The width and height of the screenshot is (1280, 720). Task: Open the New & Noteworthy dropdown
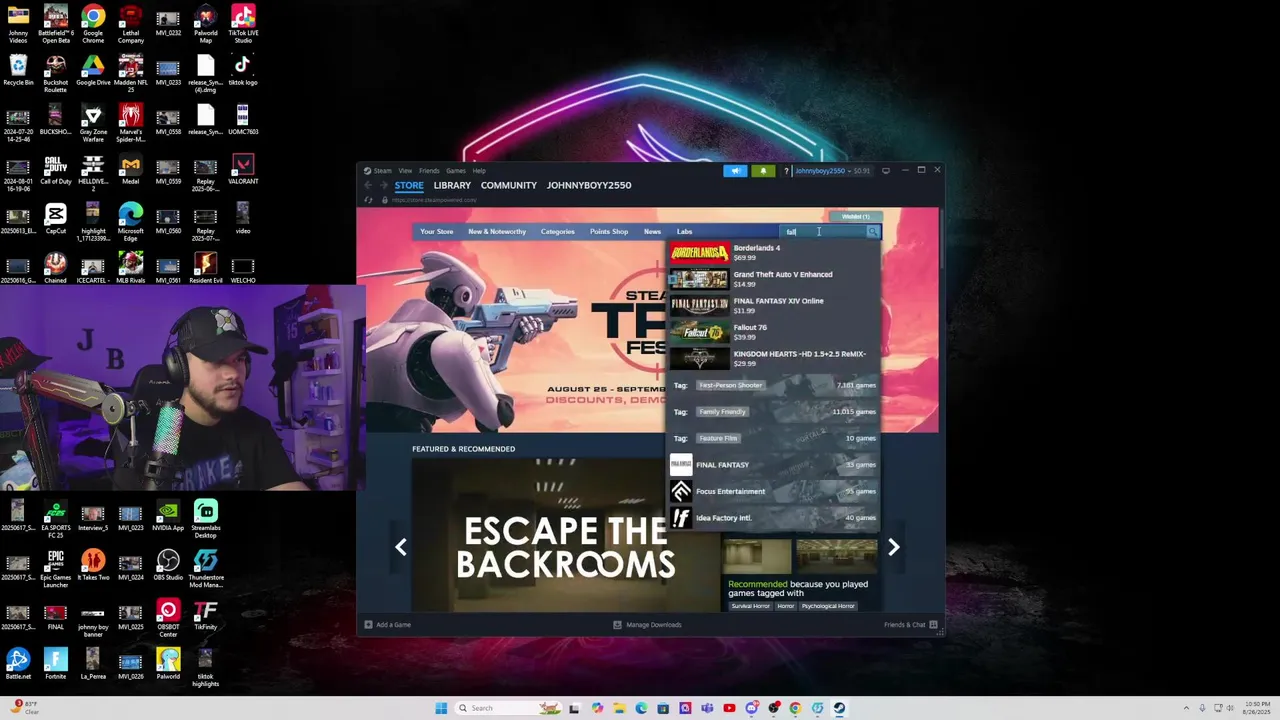click(x=497, y=232)
